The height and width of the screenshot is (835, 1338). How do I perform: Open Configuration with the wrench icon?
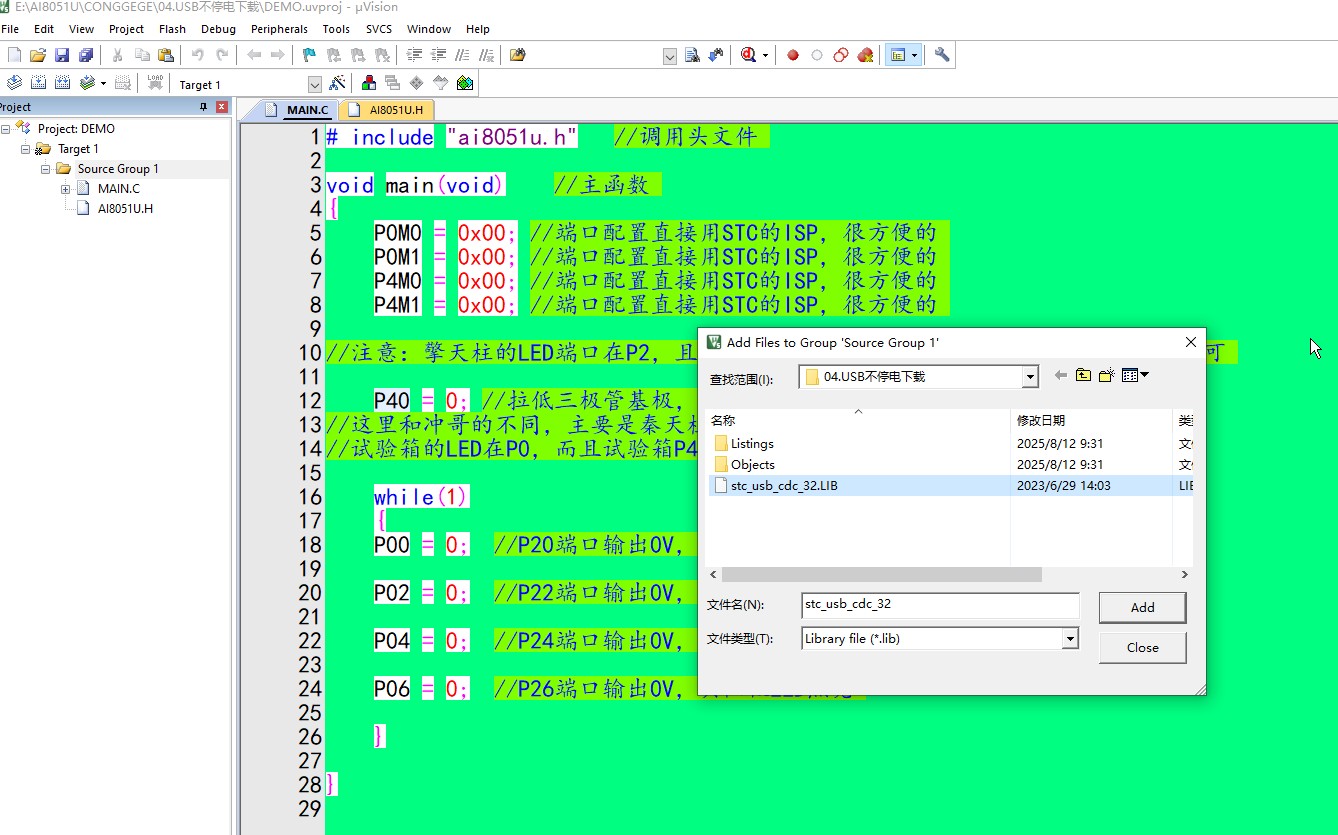pyautogui.click(x=942, y=55)
